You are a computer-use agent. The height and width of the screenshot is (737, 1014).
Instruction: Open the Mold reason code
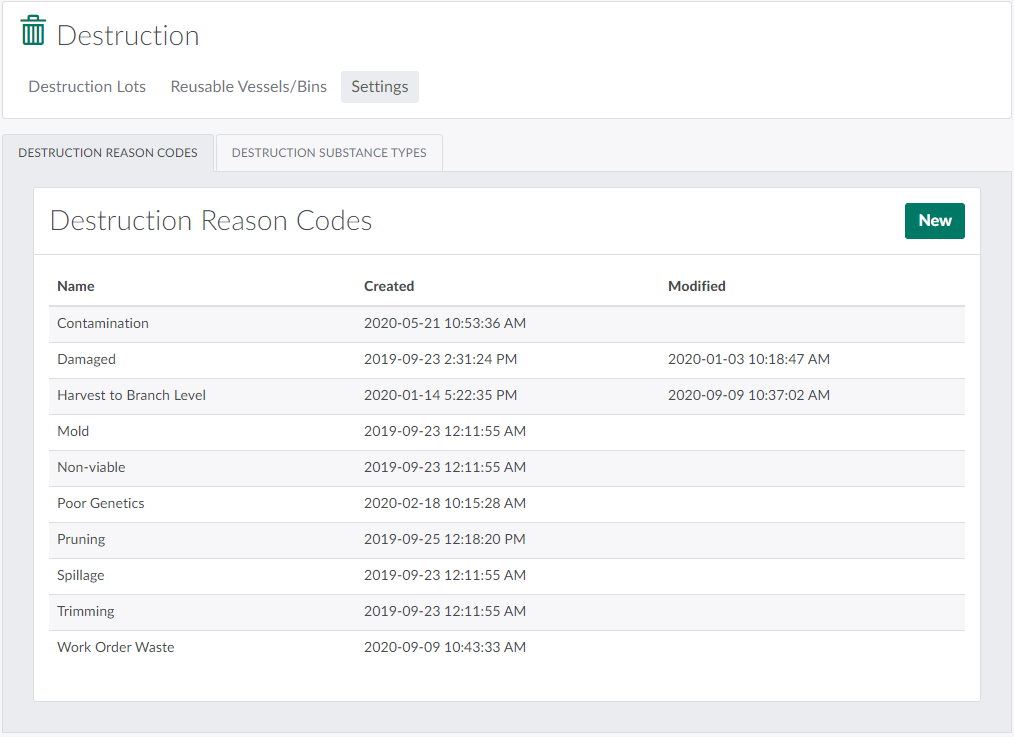coord(73,431)
